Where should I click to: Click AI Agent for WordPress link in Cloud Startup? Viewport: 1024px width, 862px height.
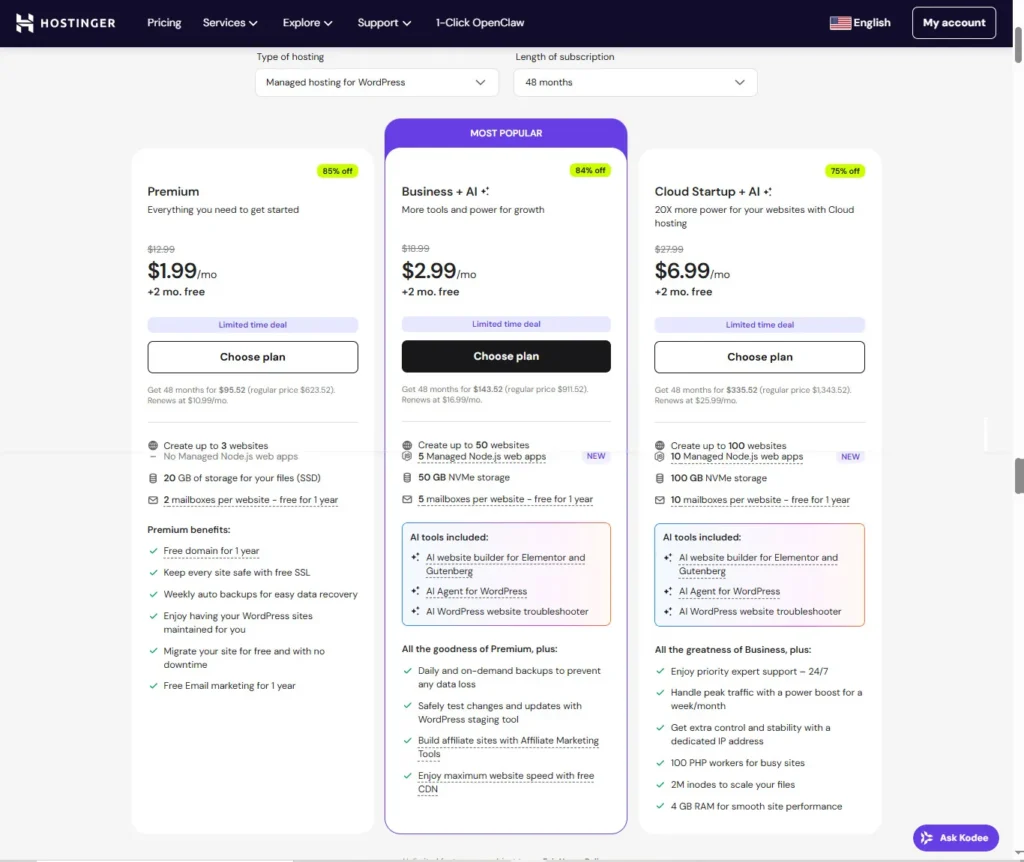click(x=729, y=591)
